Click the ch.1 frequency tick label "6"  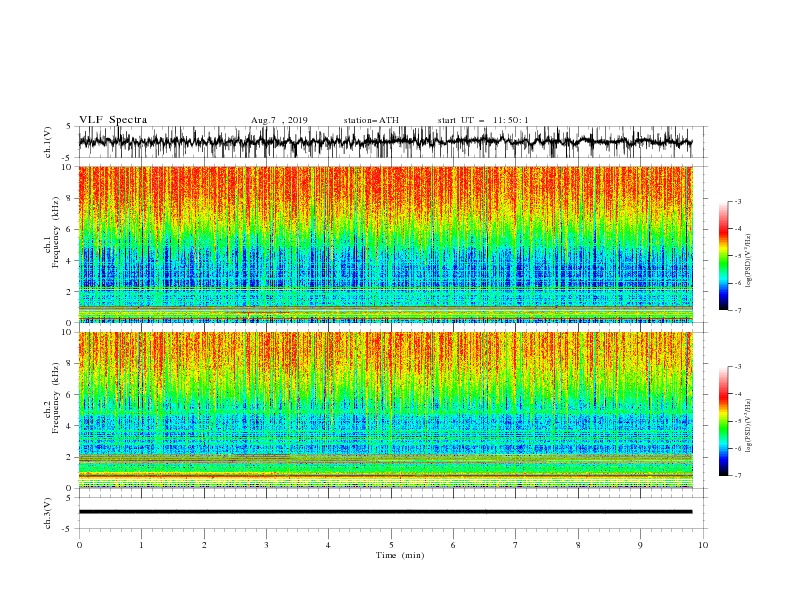coord(70,230)
